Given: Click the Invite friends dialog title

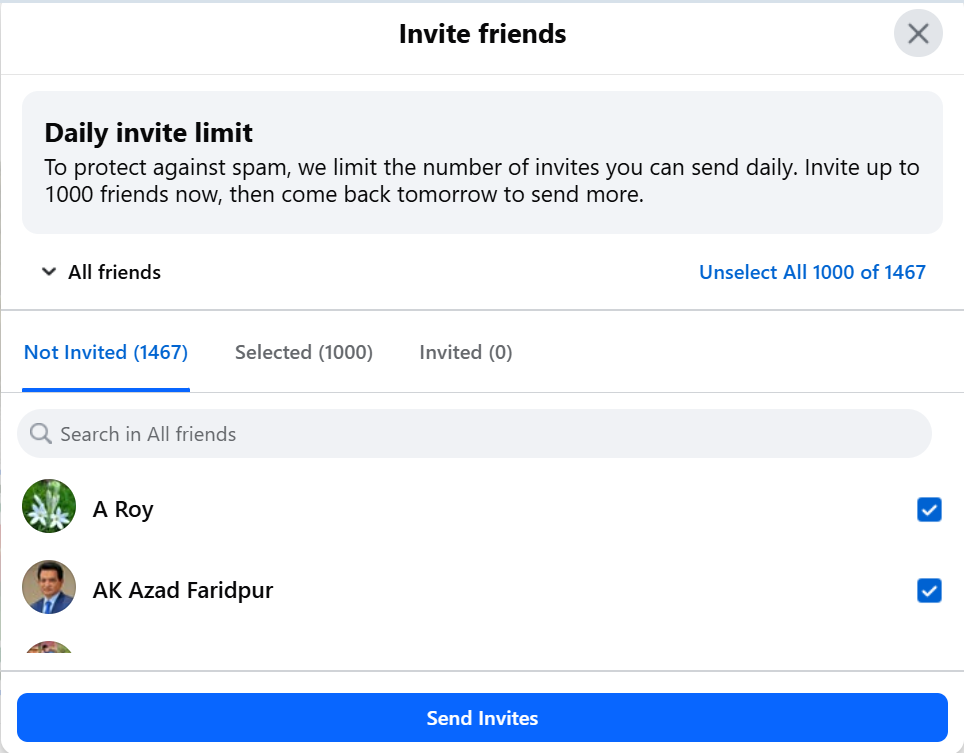Looking at the screenshot, I should click(x=482, y=34).
